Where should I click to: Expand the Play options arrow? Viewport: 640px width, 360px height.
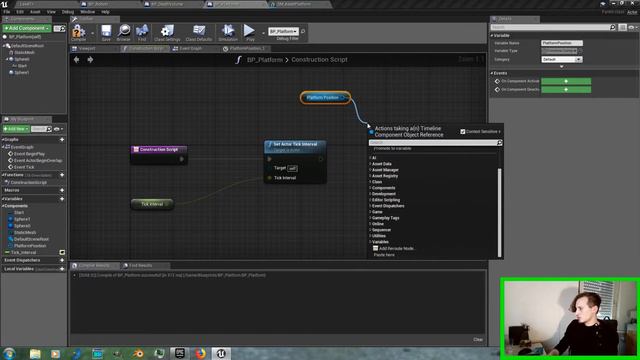263,33
